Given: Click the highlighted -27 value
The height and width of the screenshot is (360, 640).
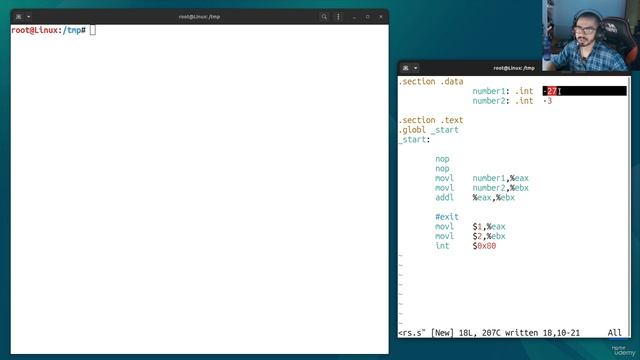Looking at the screenshot, I should click(x=550, y=91).
